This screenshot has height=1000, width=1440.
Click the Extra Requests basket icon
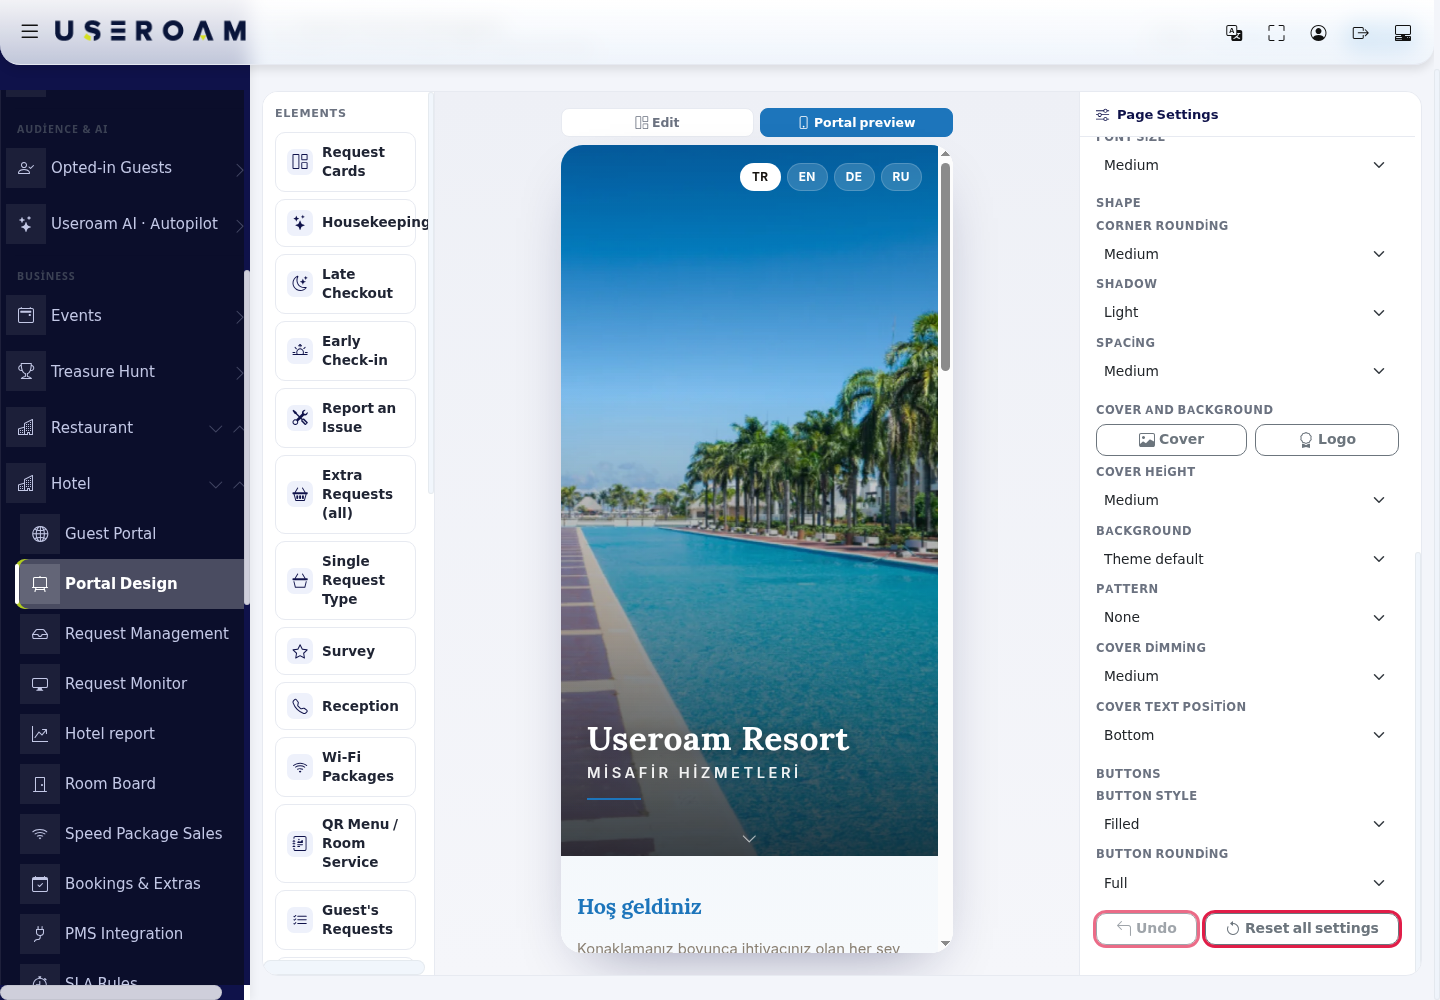click(300, 495)
